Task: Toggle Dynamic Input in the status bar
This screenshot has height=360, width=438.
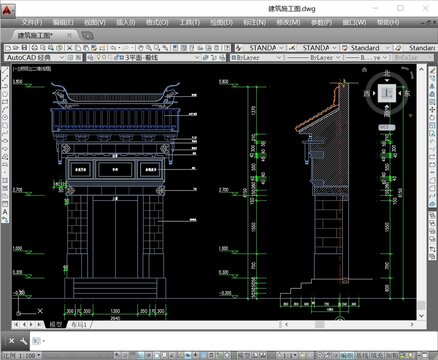Action: point(187,355)
